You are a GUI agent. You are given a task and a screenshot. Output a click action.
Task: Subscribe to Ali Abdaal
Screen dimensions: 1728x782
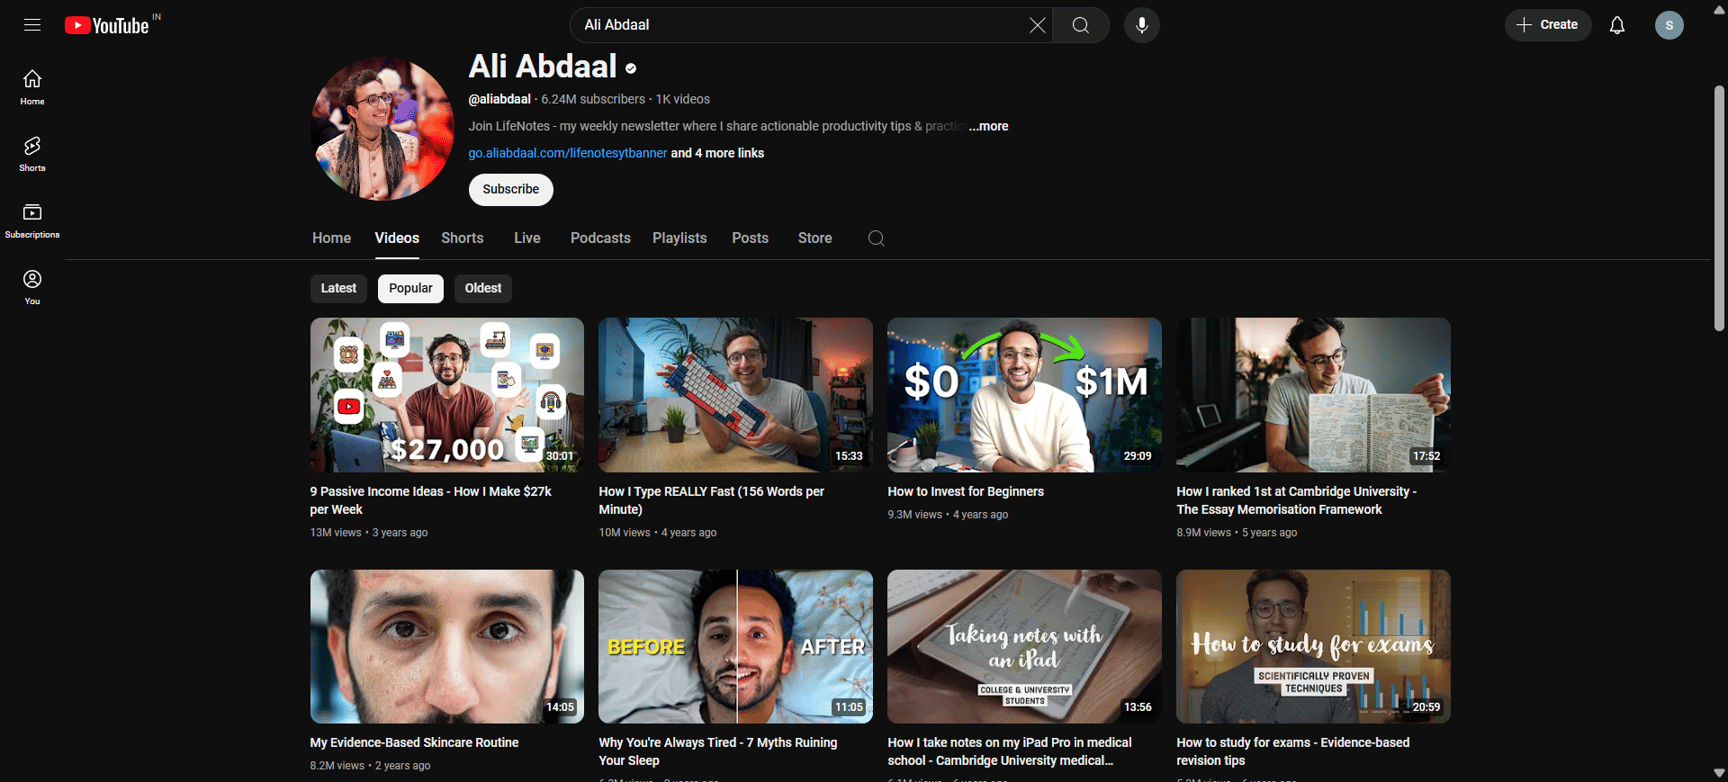pyautogui.click(x=511, y=189)
